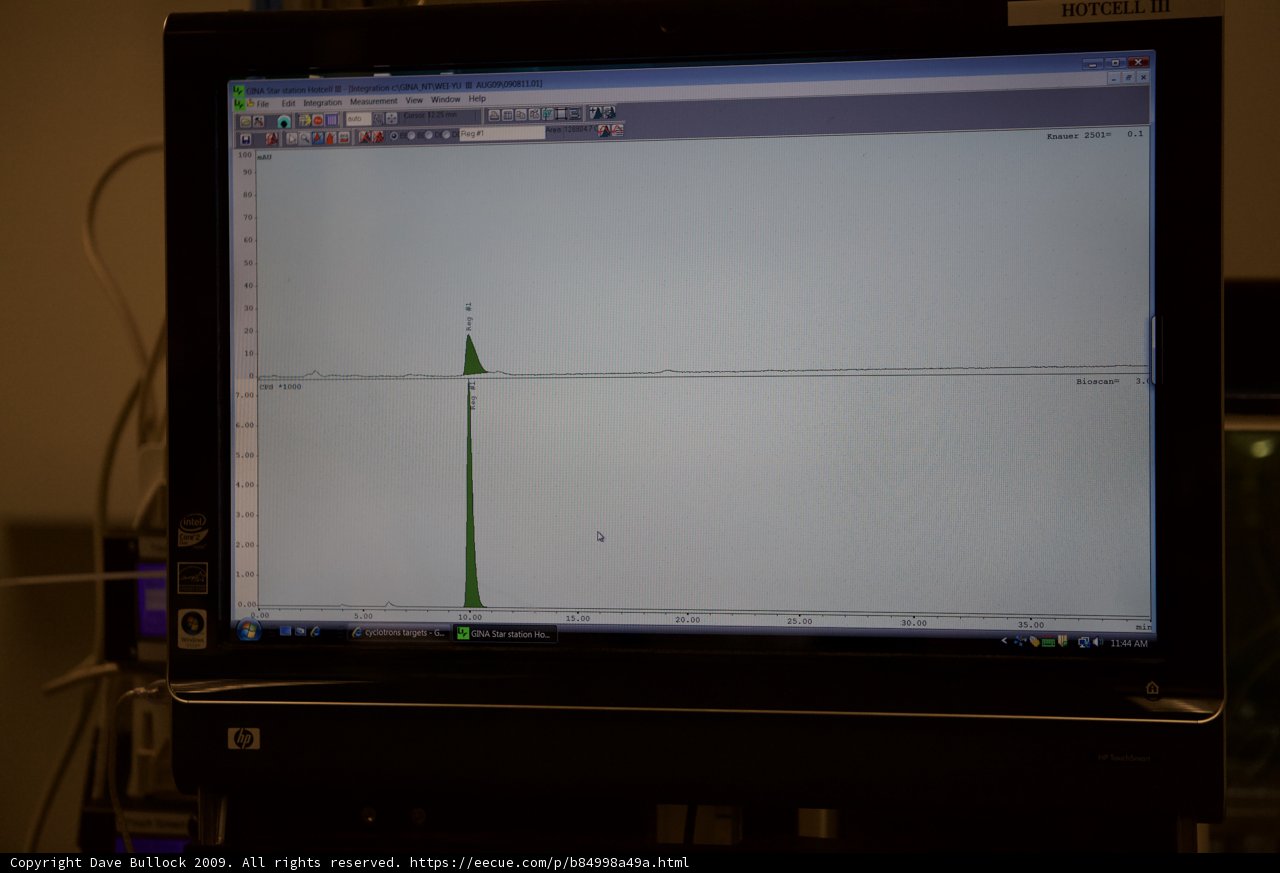
Task: Switch to 'cyclotrons targets' taskbar window
Action: 399,633
